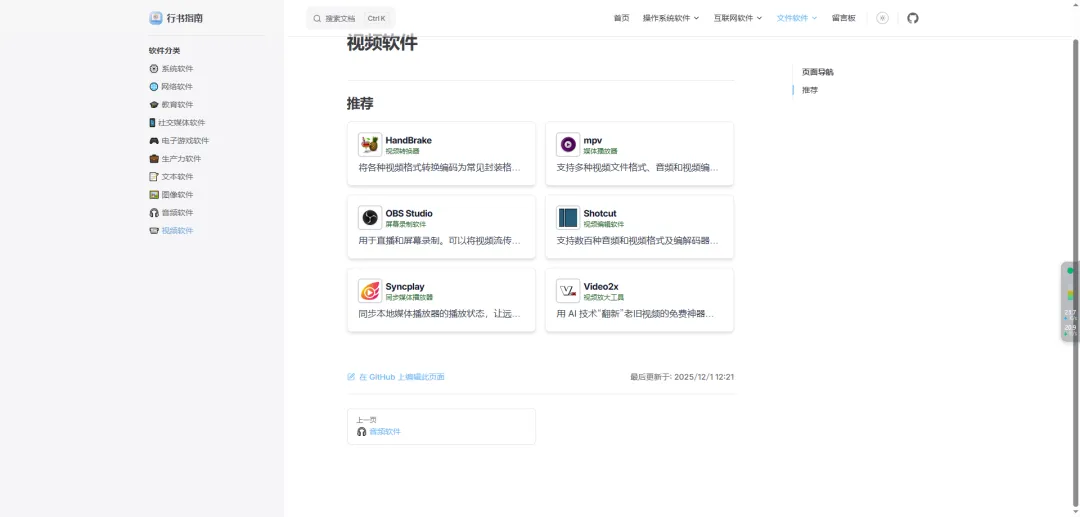Click the phone icon next to 社交媒体软件
This screenshot has height=517, width=1080.
point(152,123)
